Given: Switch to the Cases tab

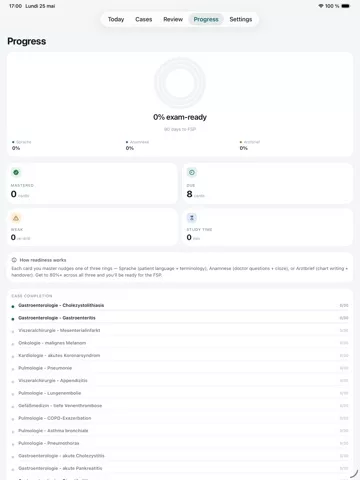Looking at the screenshot, I should 144,19.
